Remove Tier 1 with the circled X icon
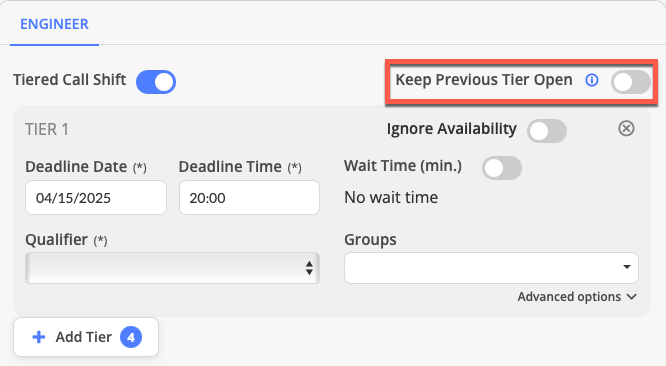Image resolution: width=666 pixels, height=366 pixels. pyautogui.click(x=626, y=128)
